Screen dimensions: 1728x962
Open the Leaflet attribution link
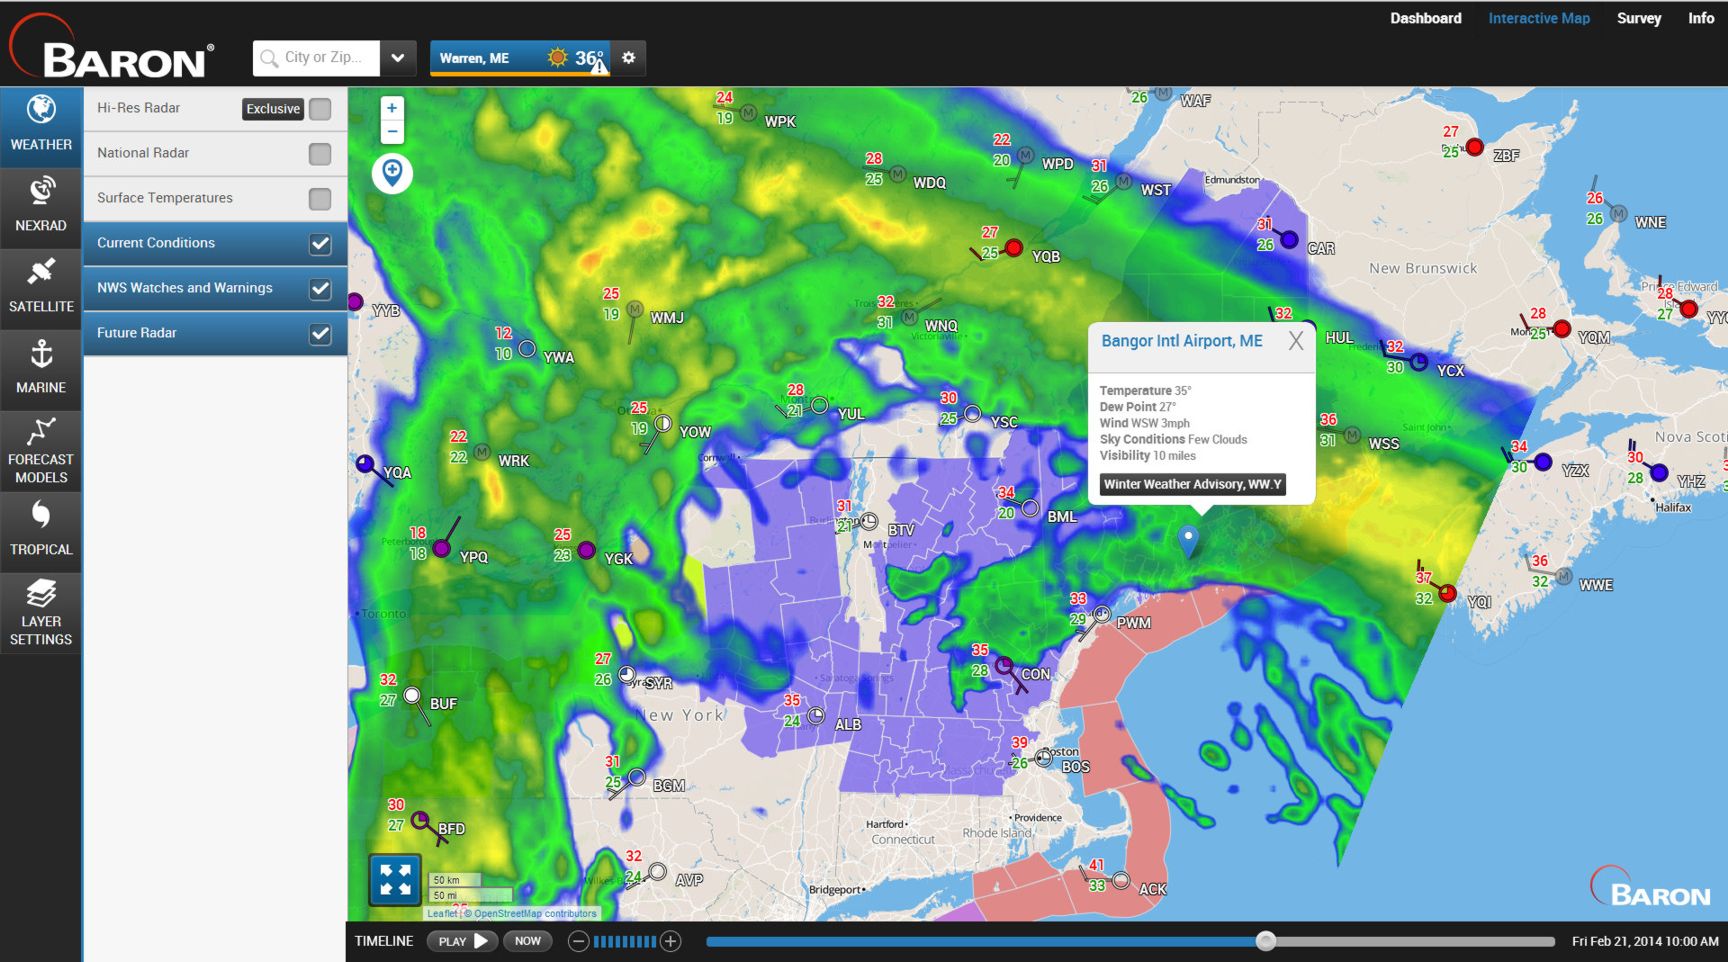[x=442, y=913]
